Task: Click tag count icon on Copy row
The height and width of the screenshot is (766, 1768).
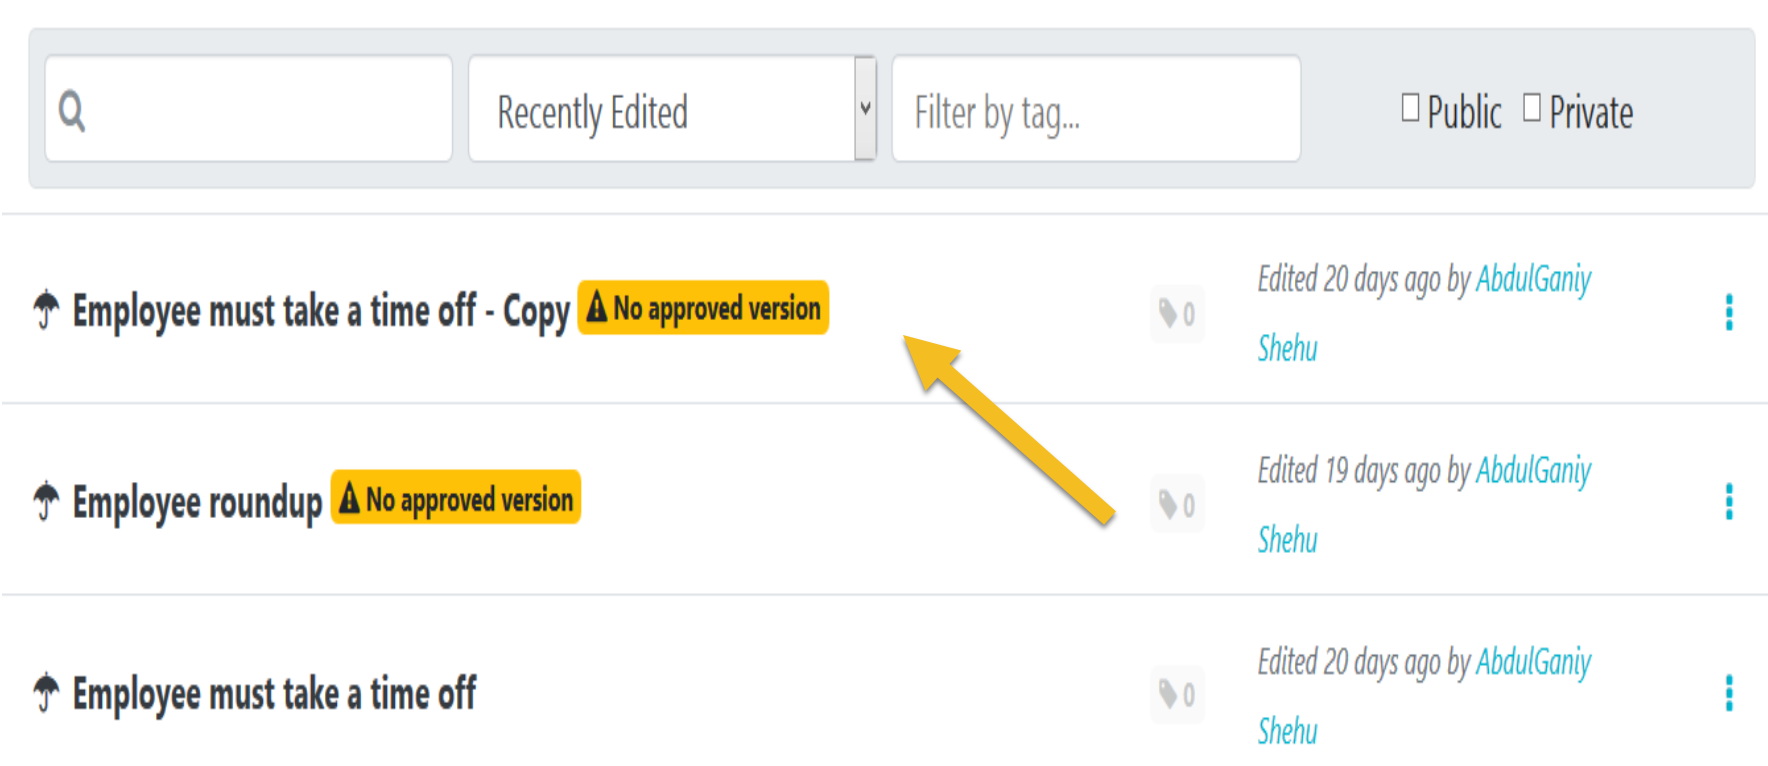Action: pos(1177,314)
